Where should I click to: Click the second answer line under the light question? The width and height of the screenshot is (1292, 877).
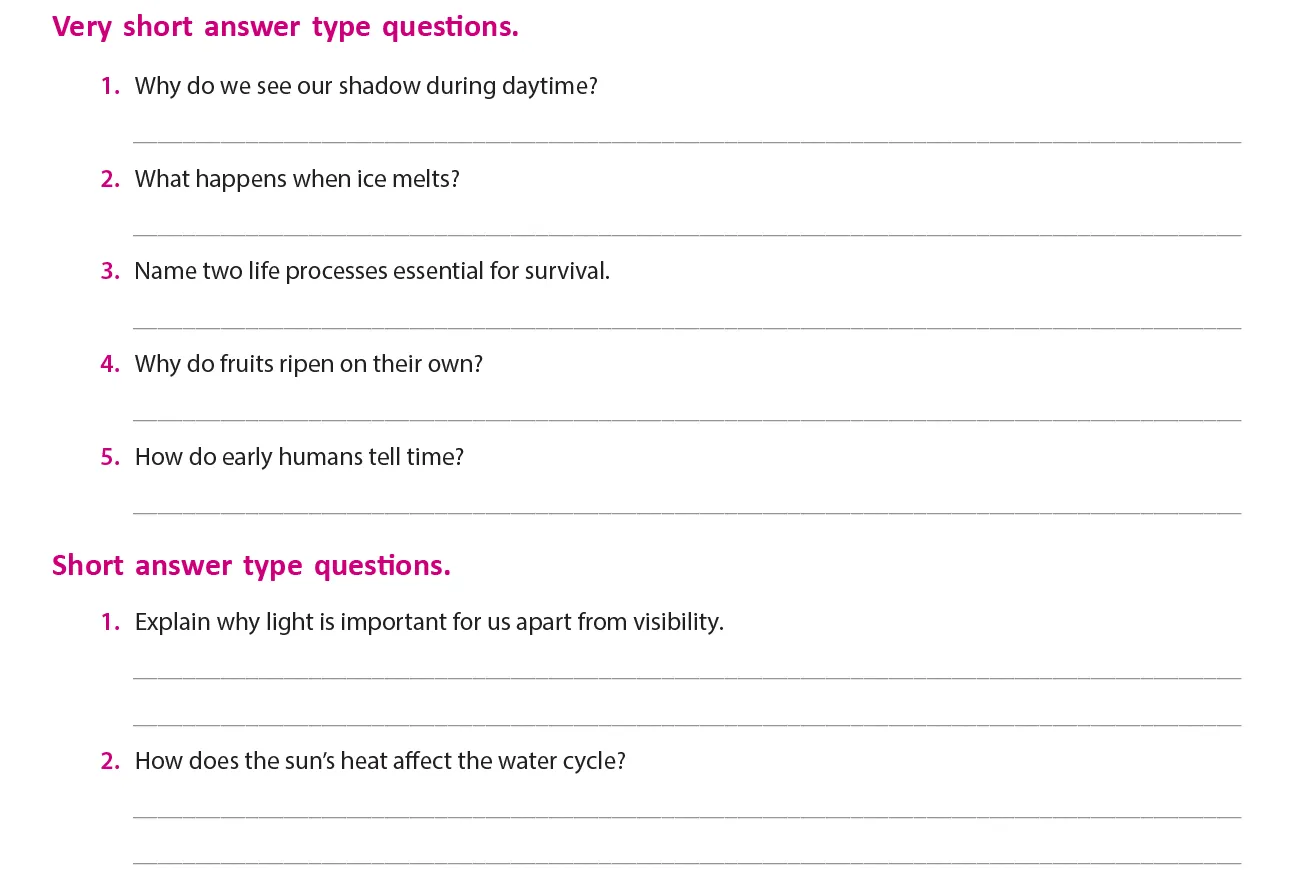point(686,724)
